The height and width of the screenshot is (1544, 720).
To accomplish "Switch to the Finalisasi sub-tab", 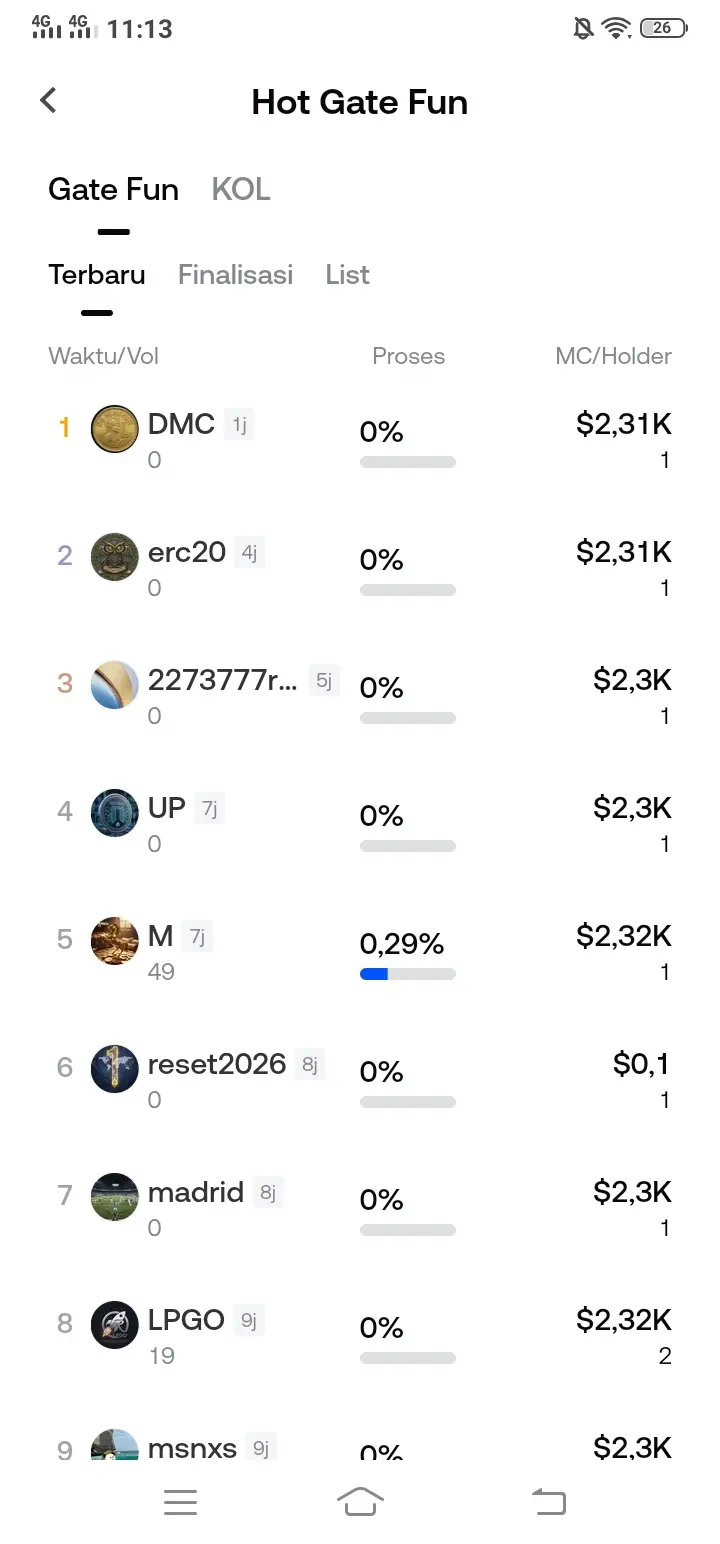I will 235,275.
